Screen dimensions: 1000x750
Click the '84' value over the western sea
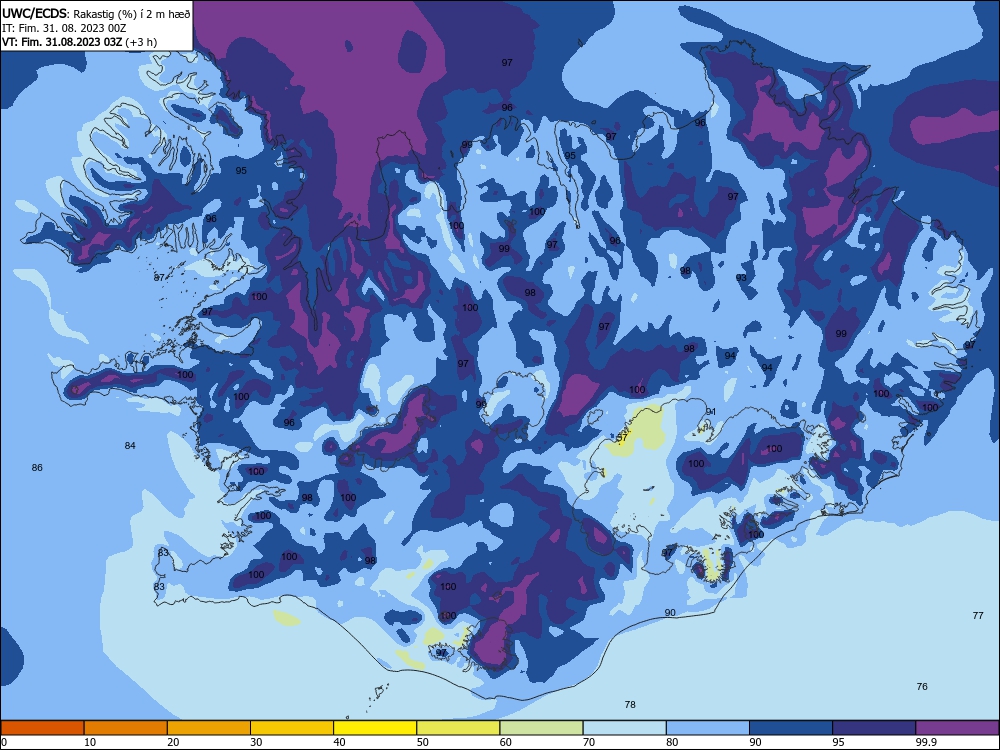130,446
